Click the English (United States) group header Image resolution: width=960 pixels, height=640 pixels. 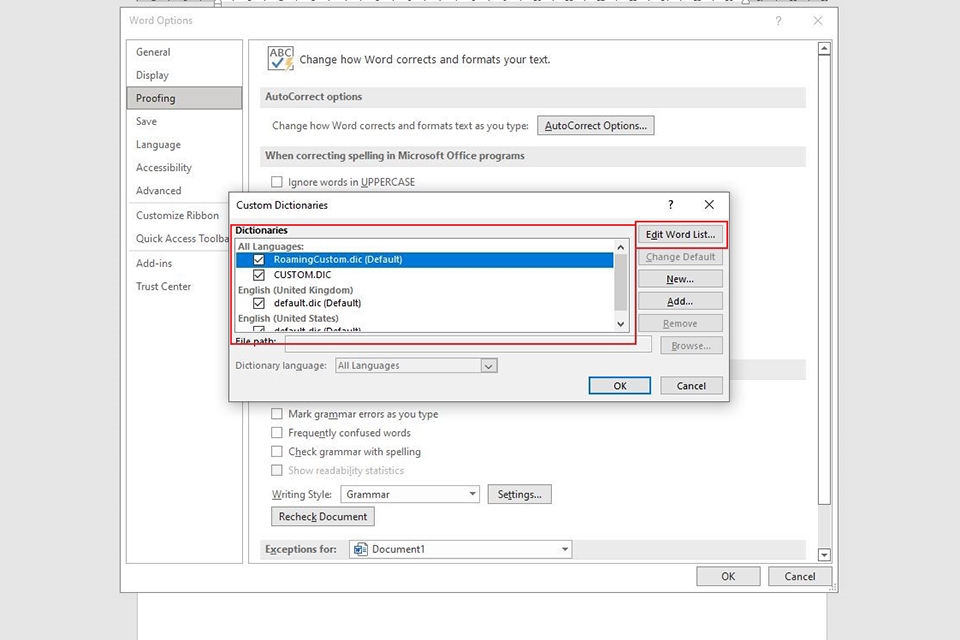click(x=288, y=318)
